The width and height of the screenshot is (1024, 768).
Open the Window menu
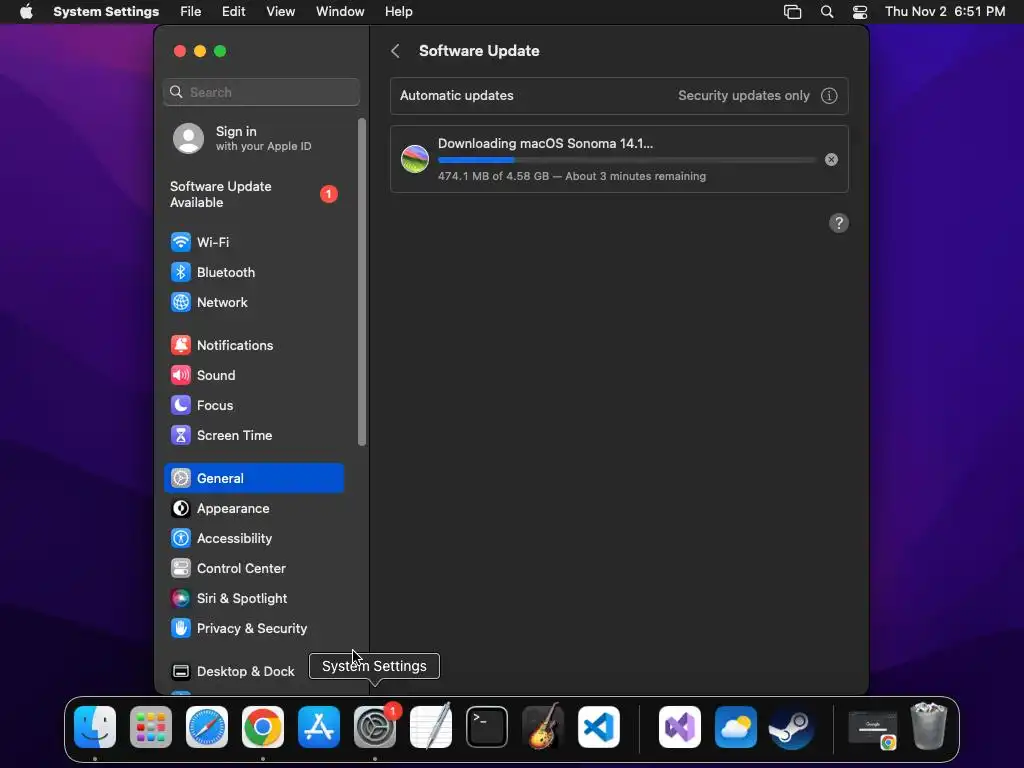point(340,11)
